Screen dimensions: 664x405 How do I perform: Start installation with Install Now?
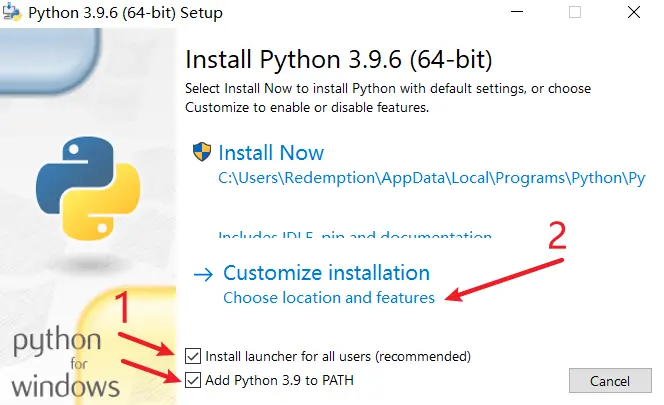[x=271, y=153]
